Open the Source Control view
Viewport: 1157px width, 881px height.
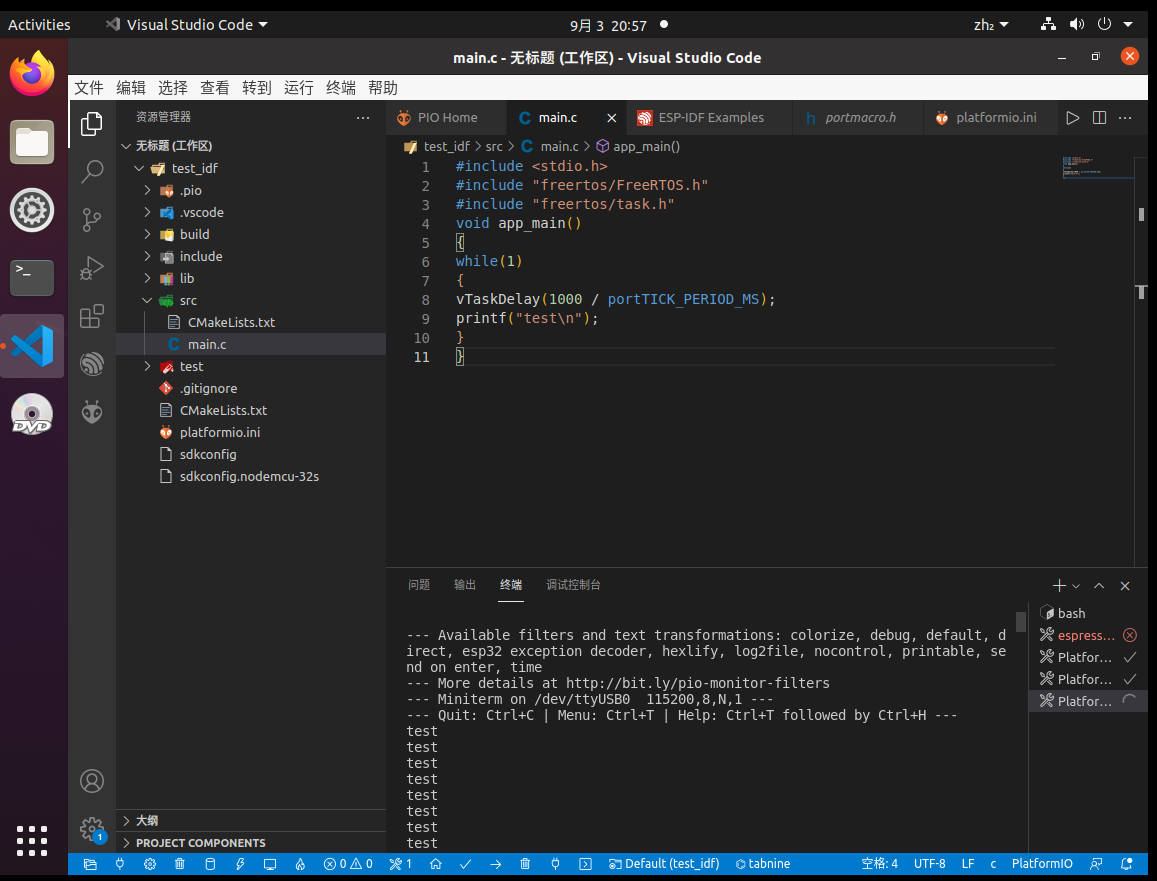point(91,219)
